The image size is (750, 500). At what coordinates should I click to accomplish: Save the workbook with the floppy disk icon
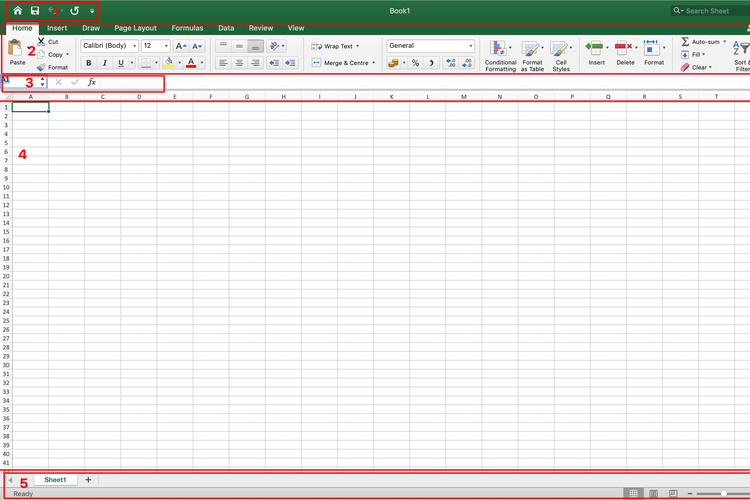(35, 11)
